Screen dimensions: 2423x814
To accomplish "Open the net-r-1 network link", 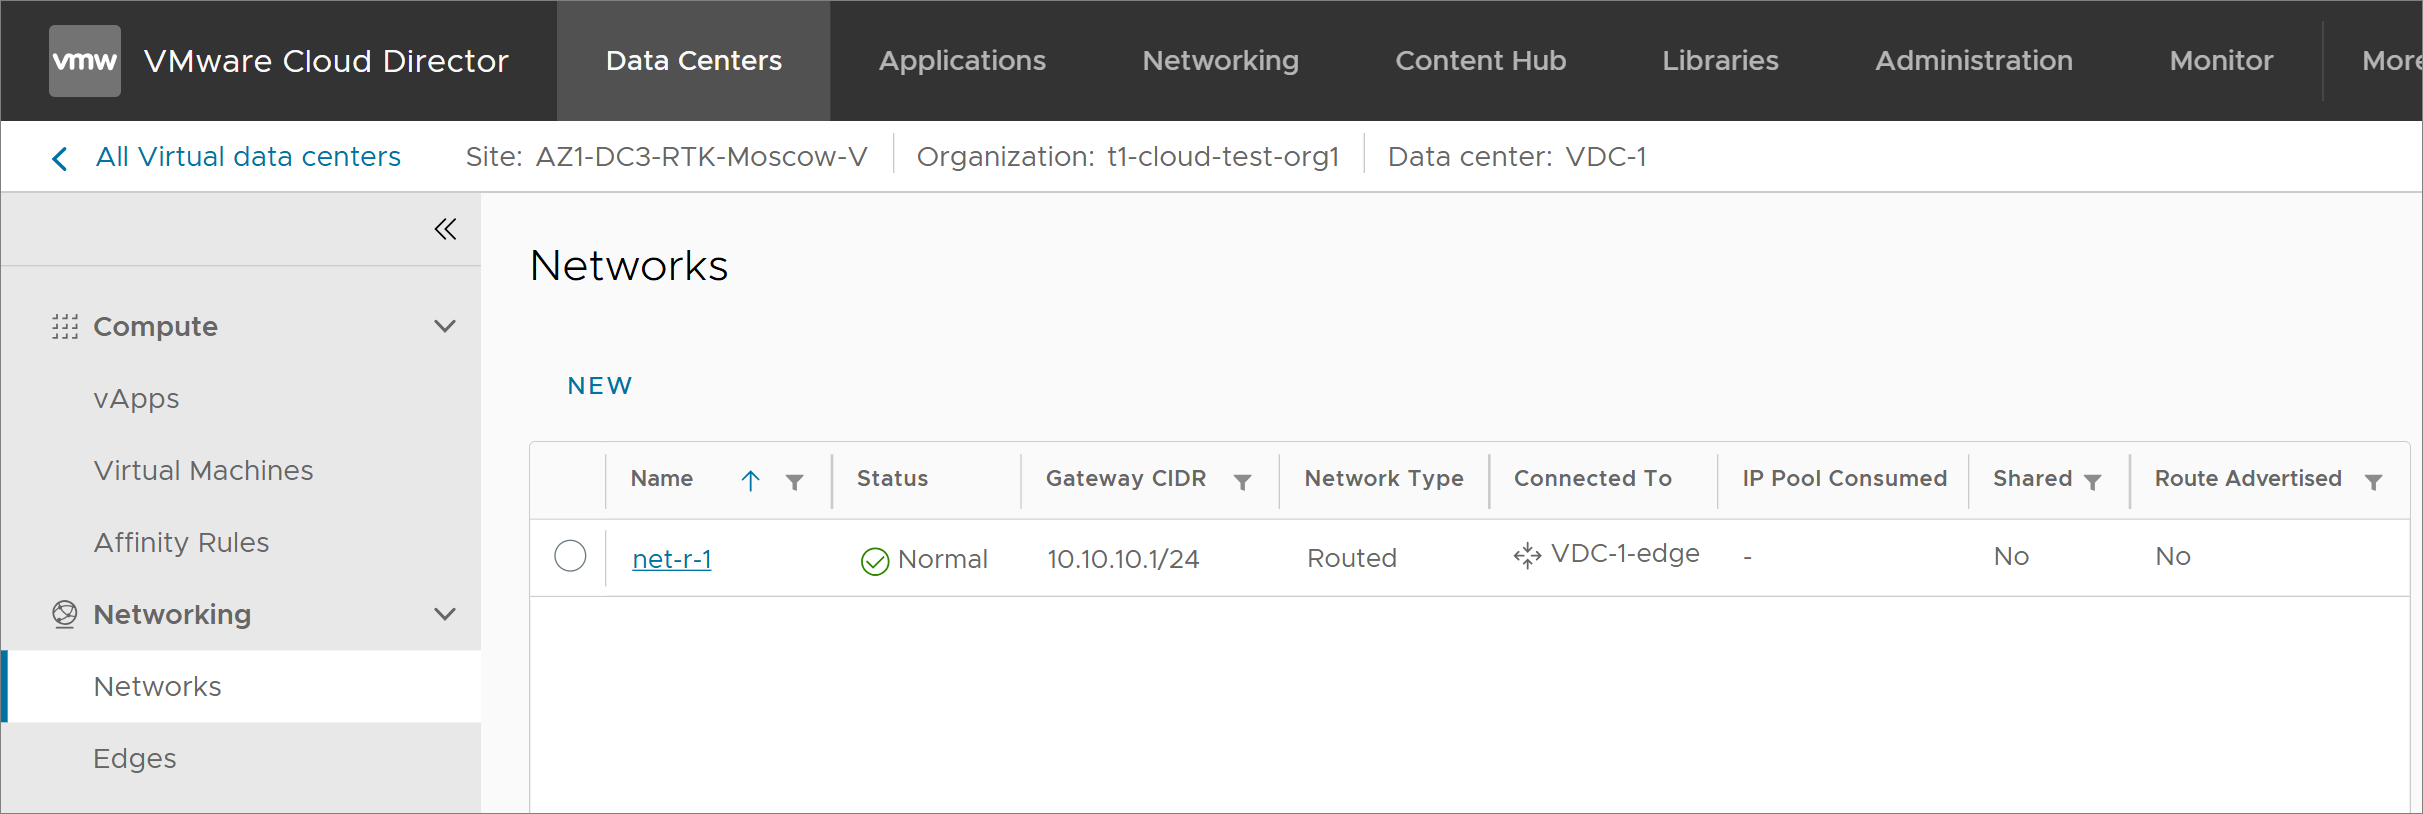I will coord(672,559).
